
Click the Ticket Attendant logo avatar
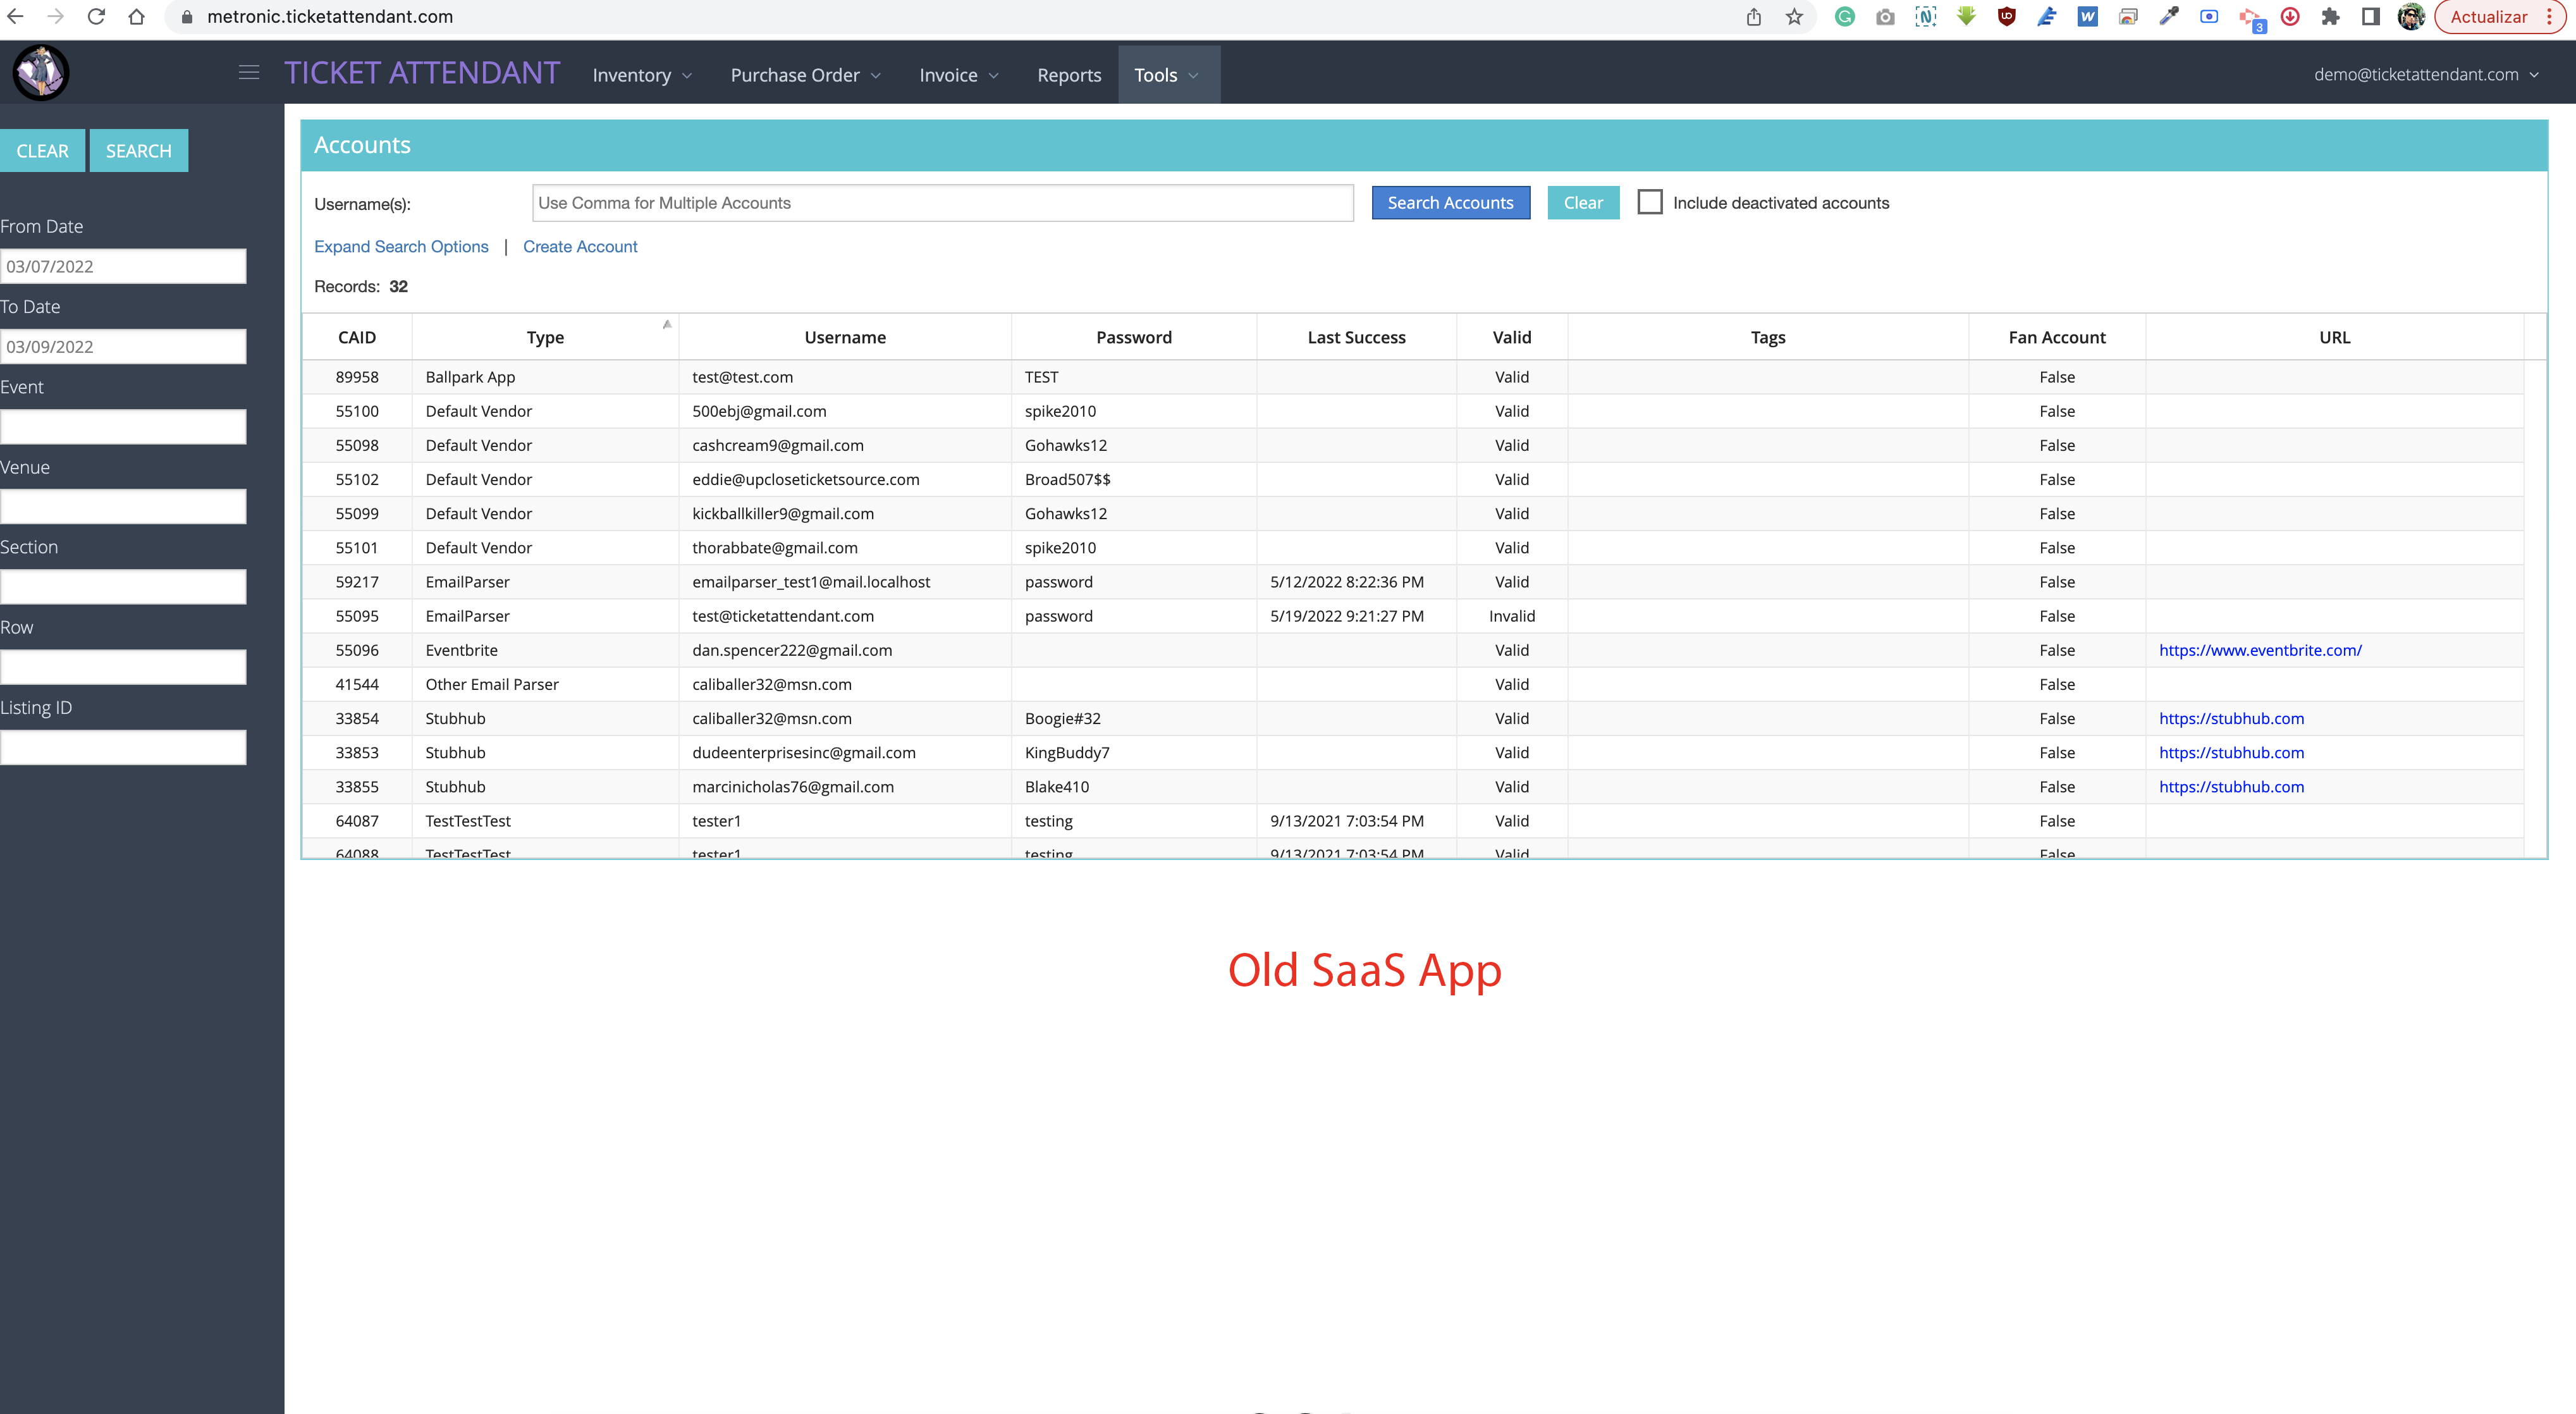tap(41, 73)
